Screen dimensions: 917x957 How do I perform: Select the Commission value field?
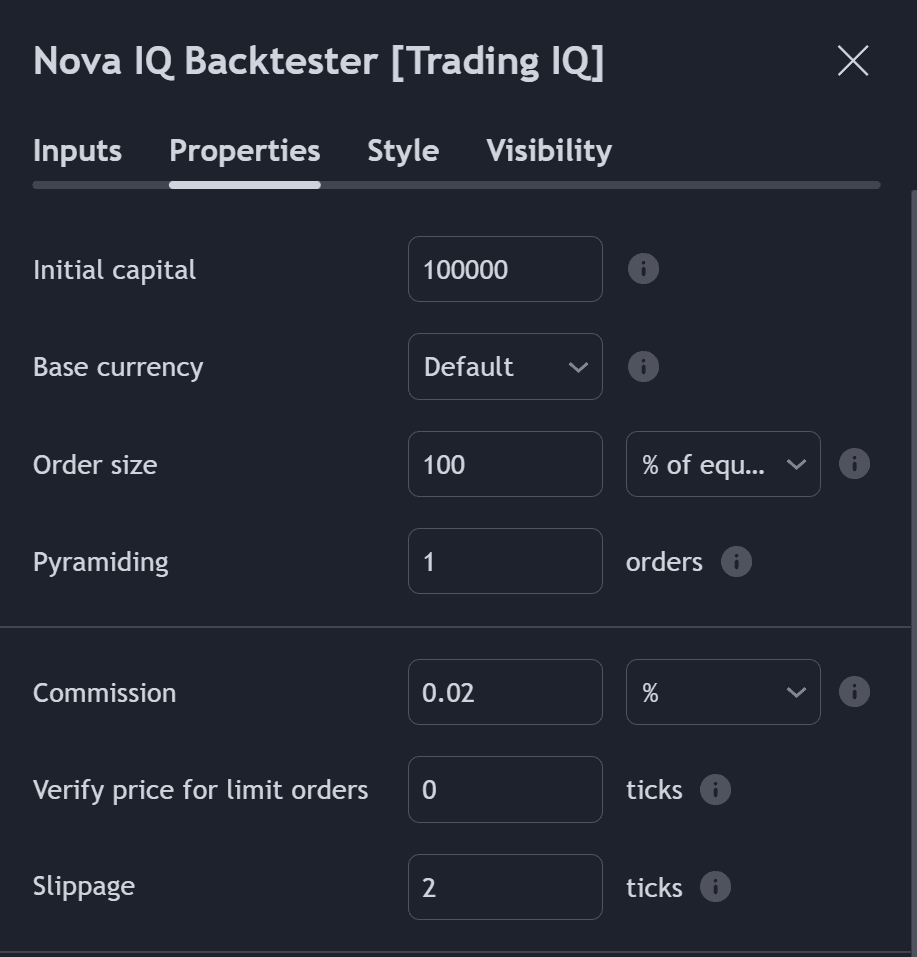pyautogui.click(x=505, y=691)
